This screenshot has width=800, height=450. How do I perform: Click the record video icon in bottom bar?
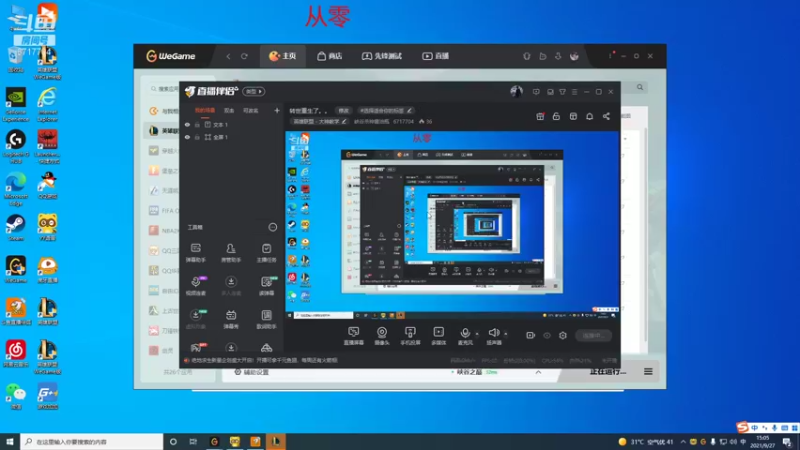click(531, 335)
